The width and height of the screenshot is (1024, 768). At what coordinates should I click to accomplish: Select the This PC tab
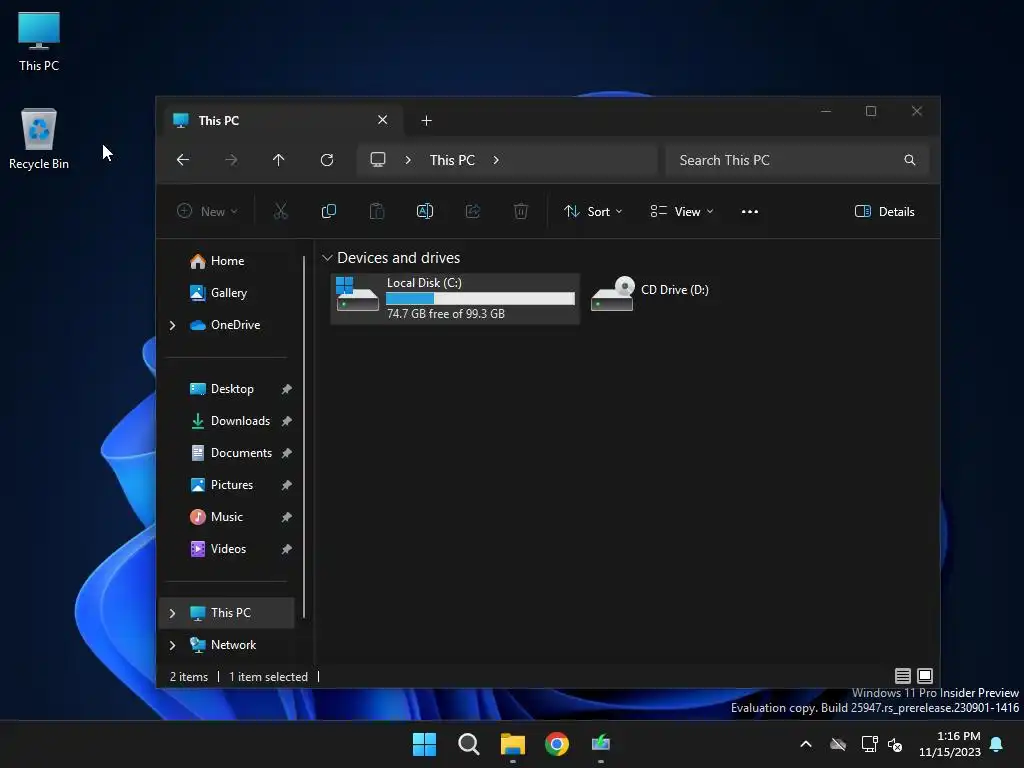point(281,121)
